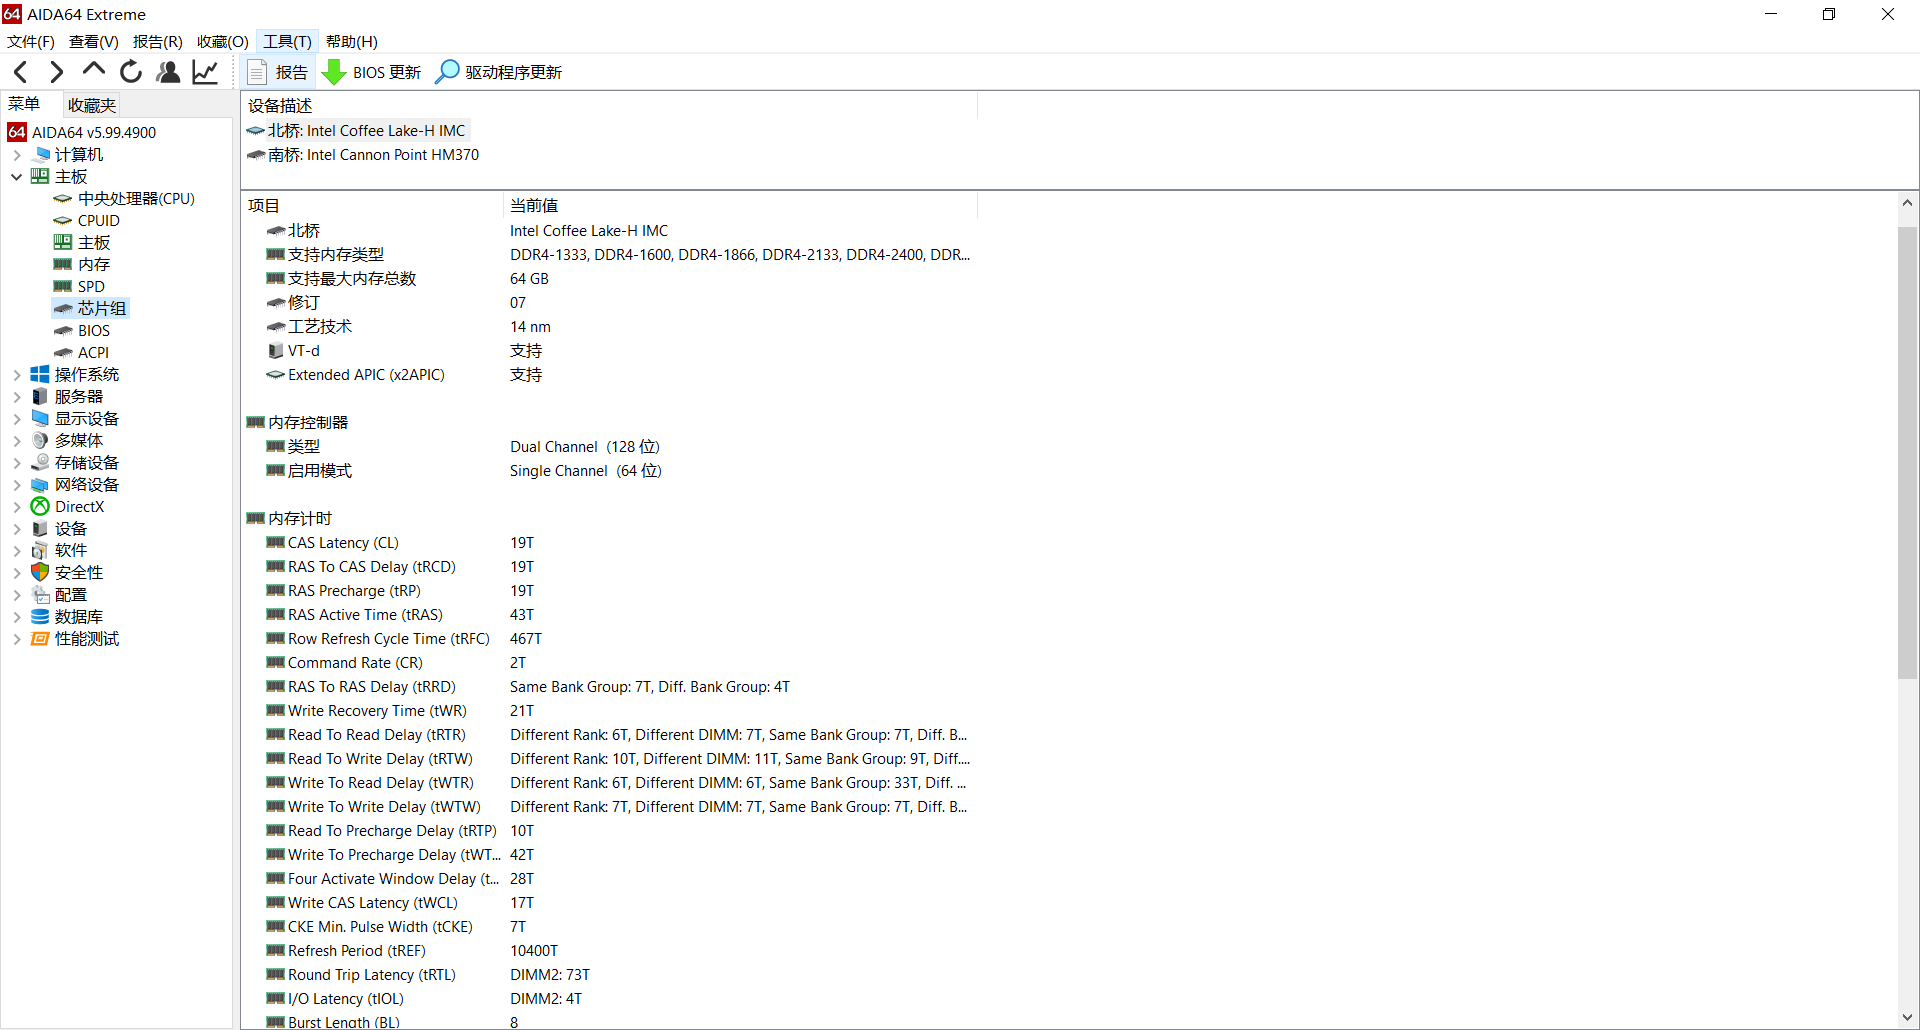Expand the 服务器 tree node
The height and width of the screenshot is (1030, 1920).
coord(16,397)
